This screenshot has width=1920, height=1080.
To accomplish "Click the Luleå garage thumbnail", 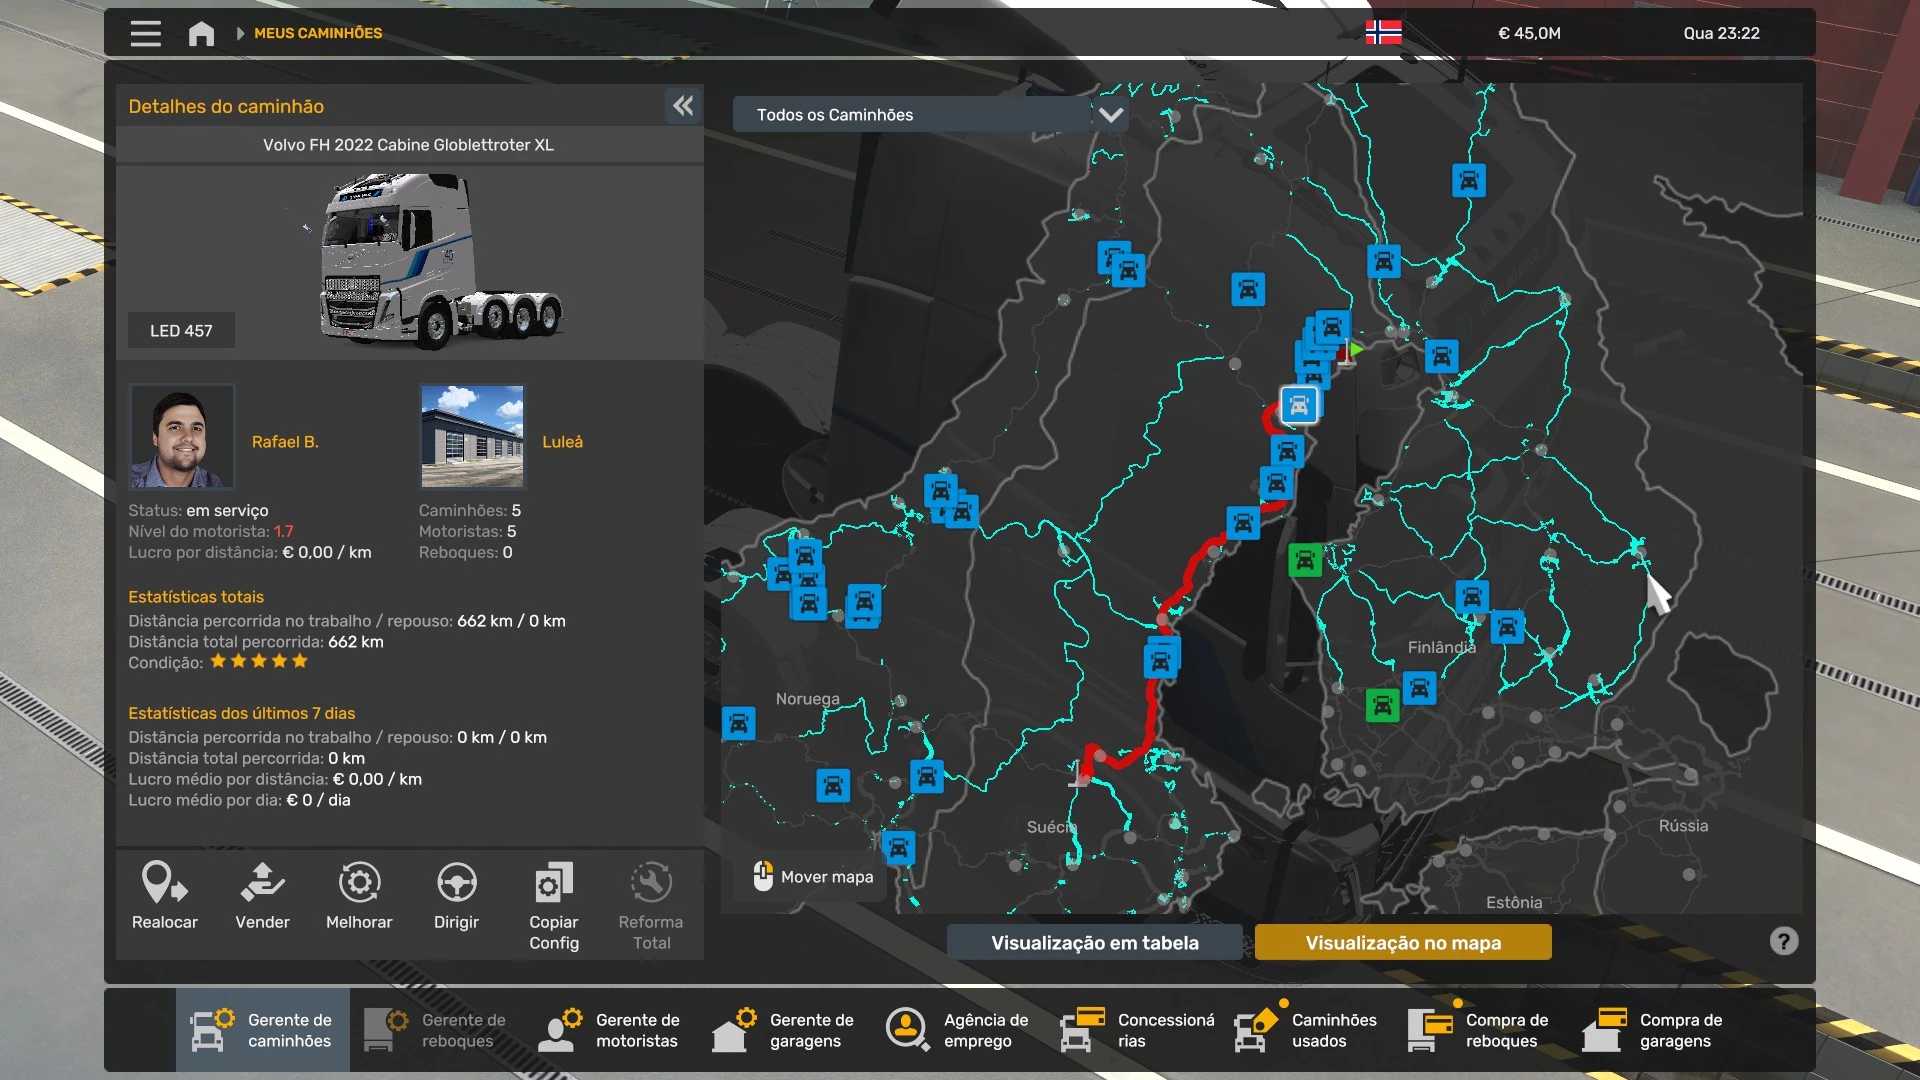I will click(472, 436).
